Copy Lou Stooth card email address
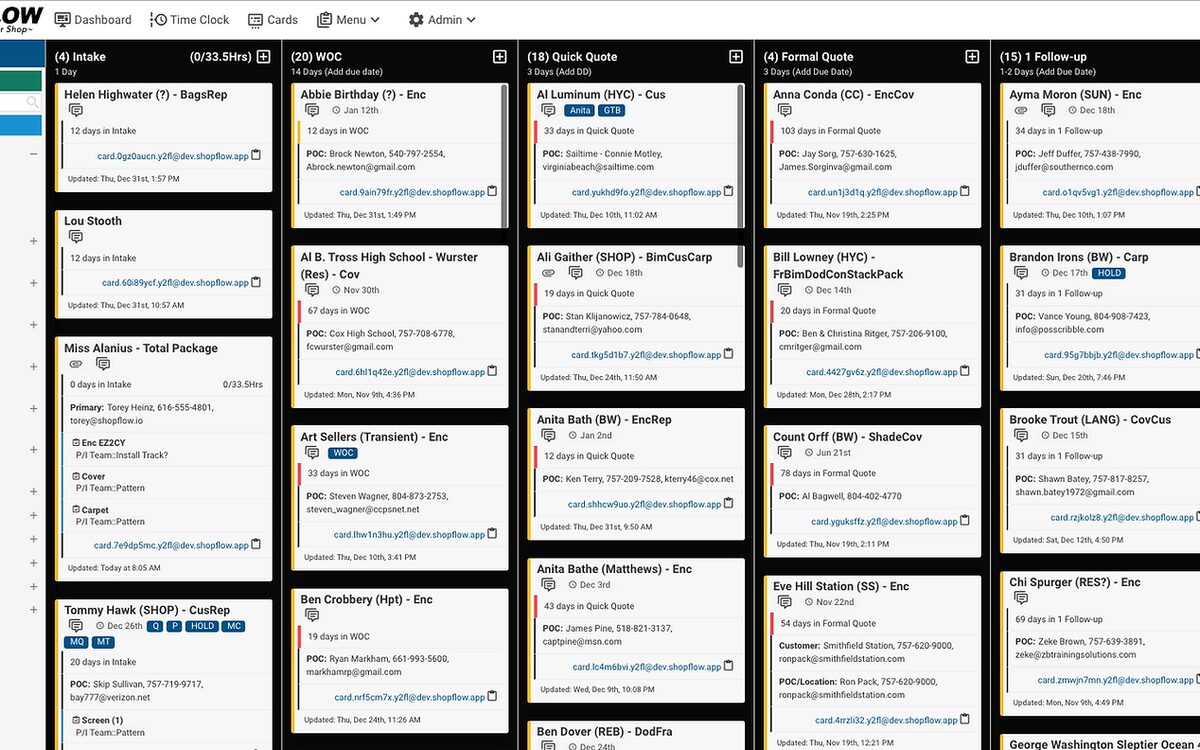This screenshot has height=750, width=1200. [256, 282]
